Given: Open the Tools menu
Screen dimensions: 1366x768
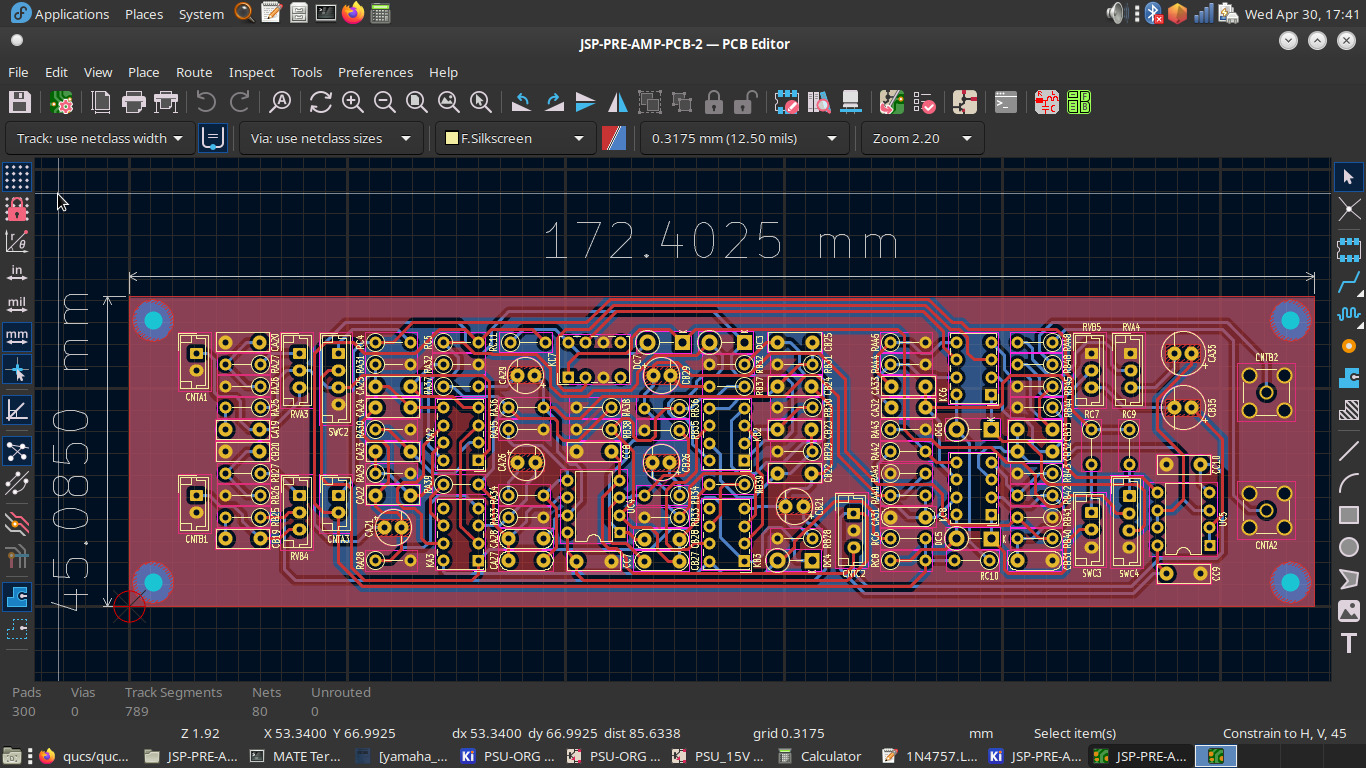Looking at the screenshot, I should tap(306, 72).
